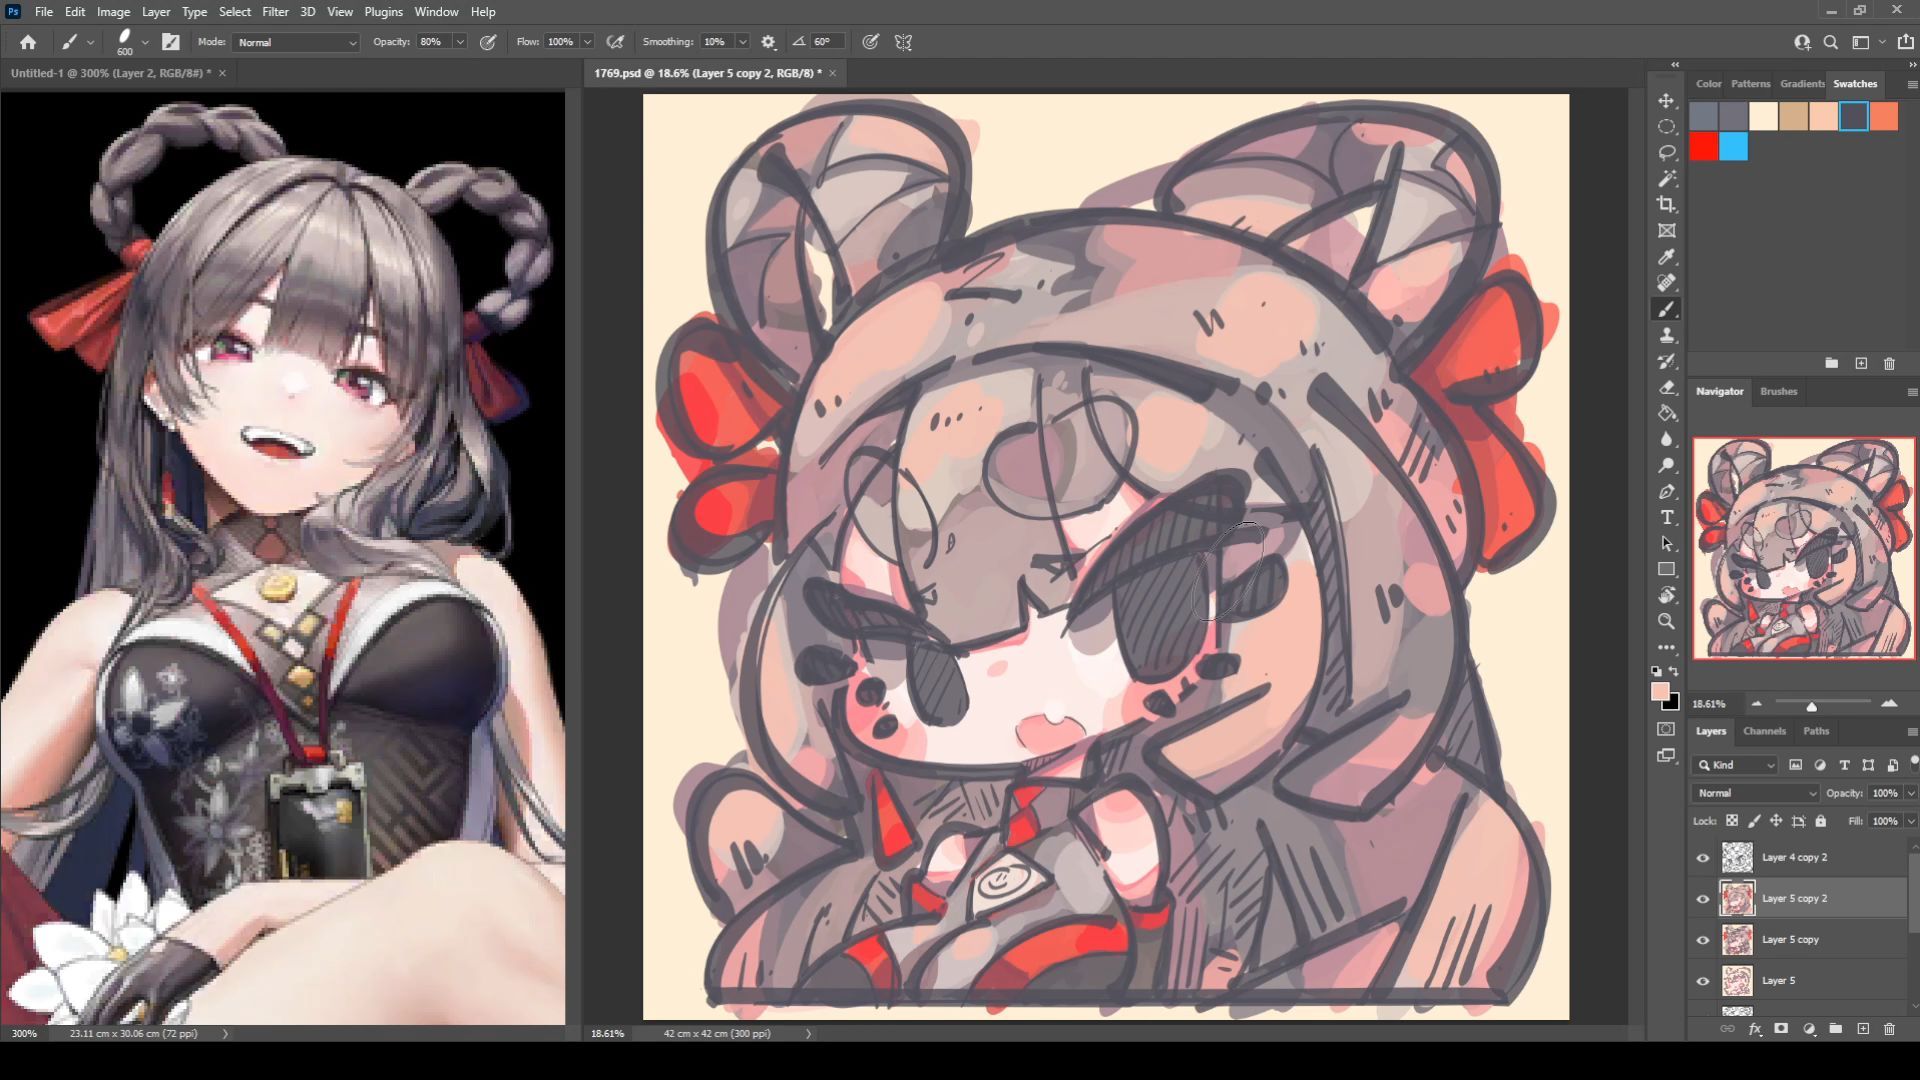Select the Path Selection tool
The width and height of the screenshot is (1920, 1080).
click(x=1667, y=544)
